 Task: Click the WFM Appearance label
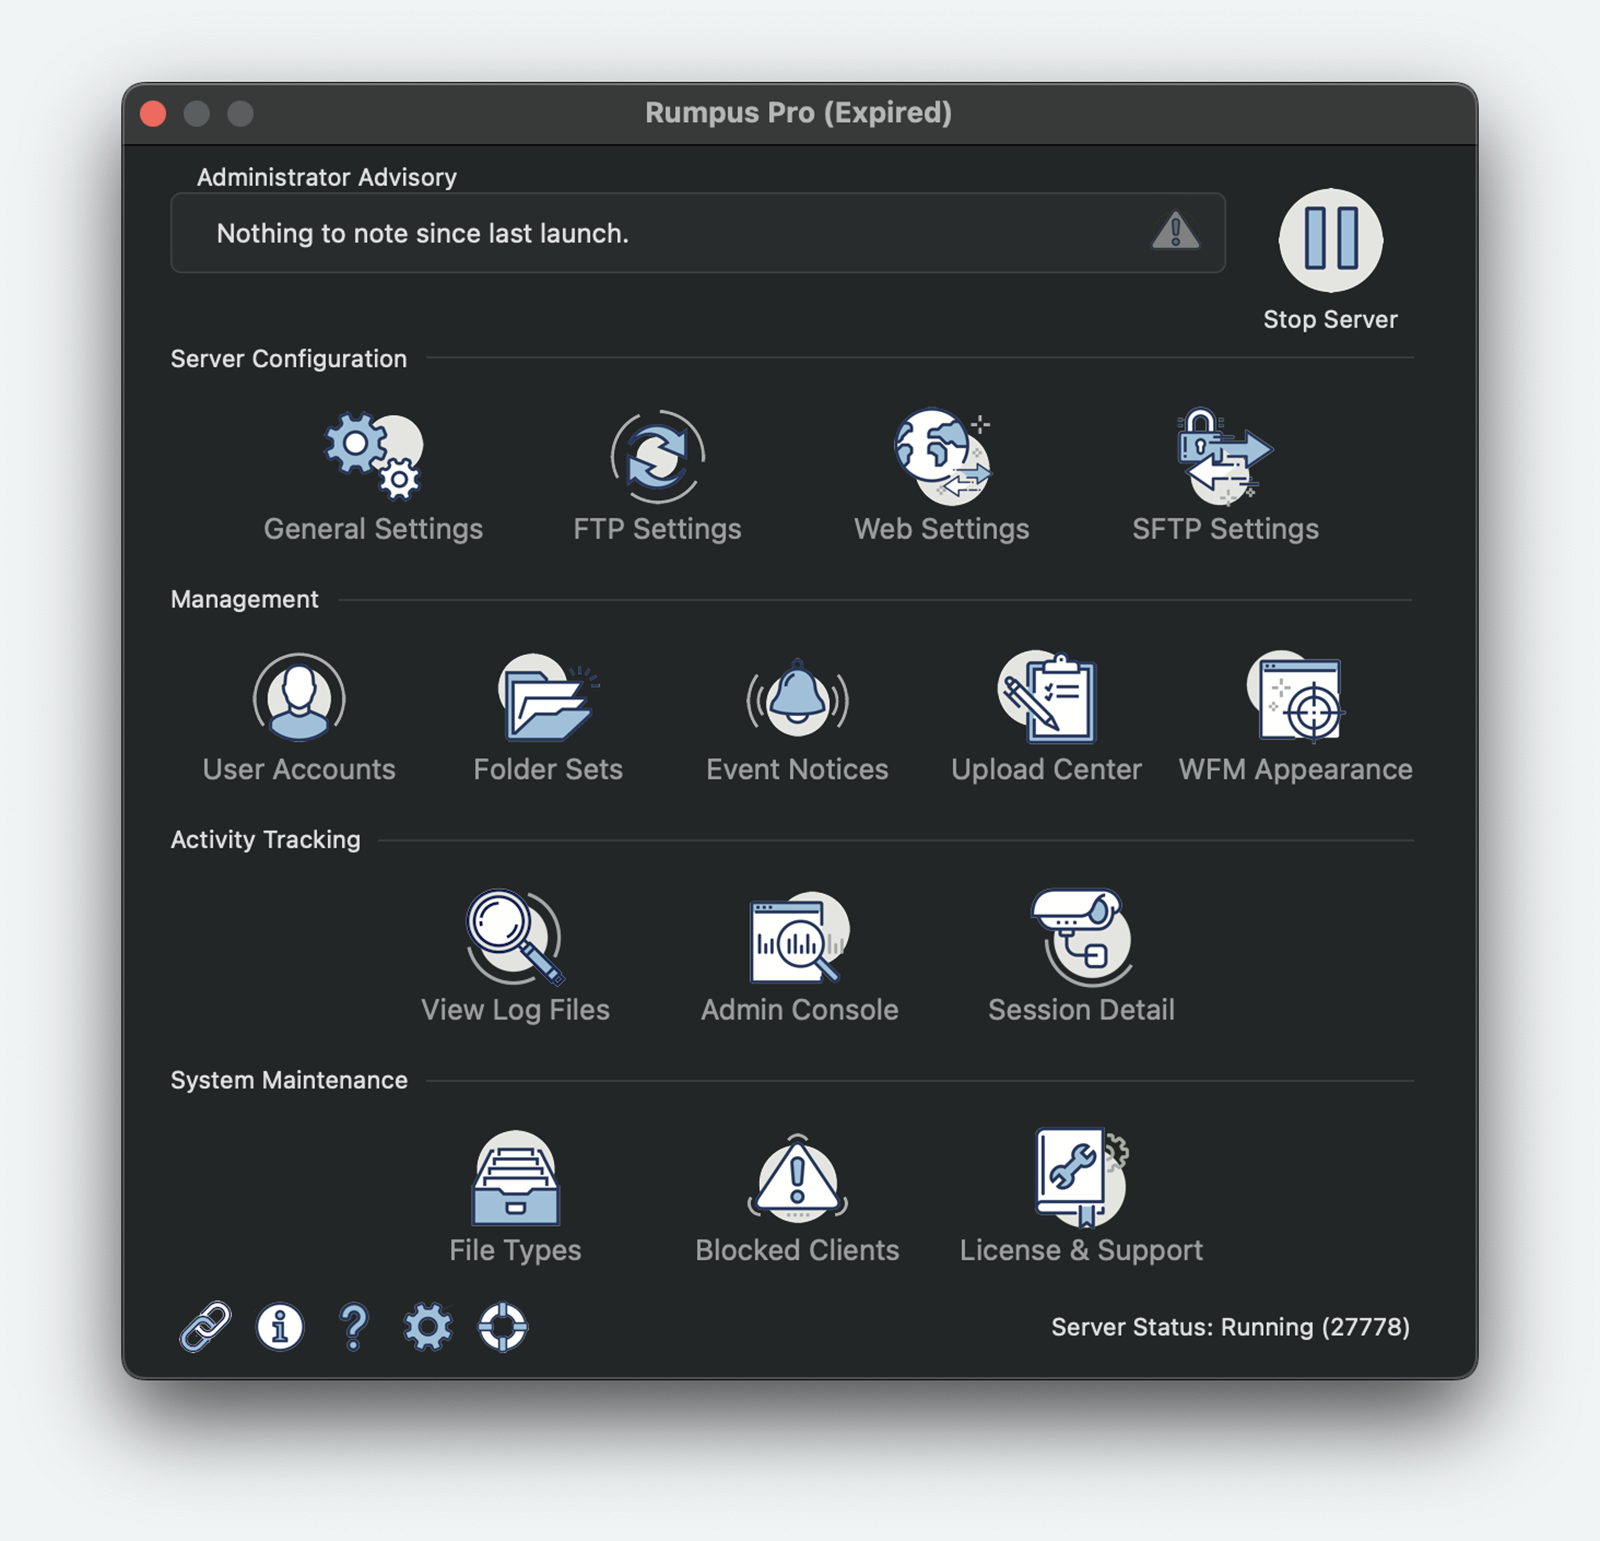click(1295, 769)
